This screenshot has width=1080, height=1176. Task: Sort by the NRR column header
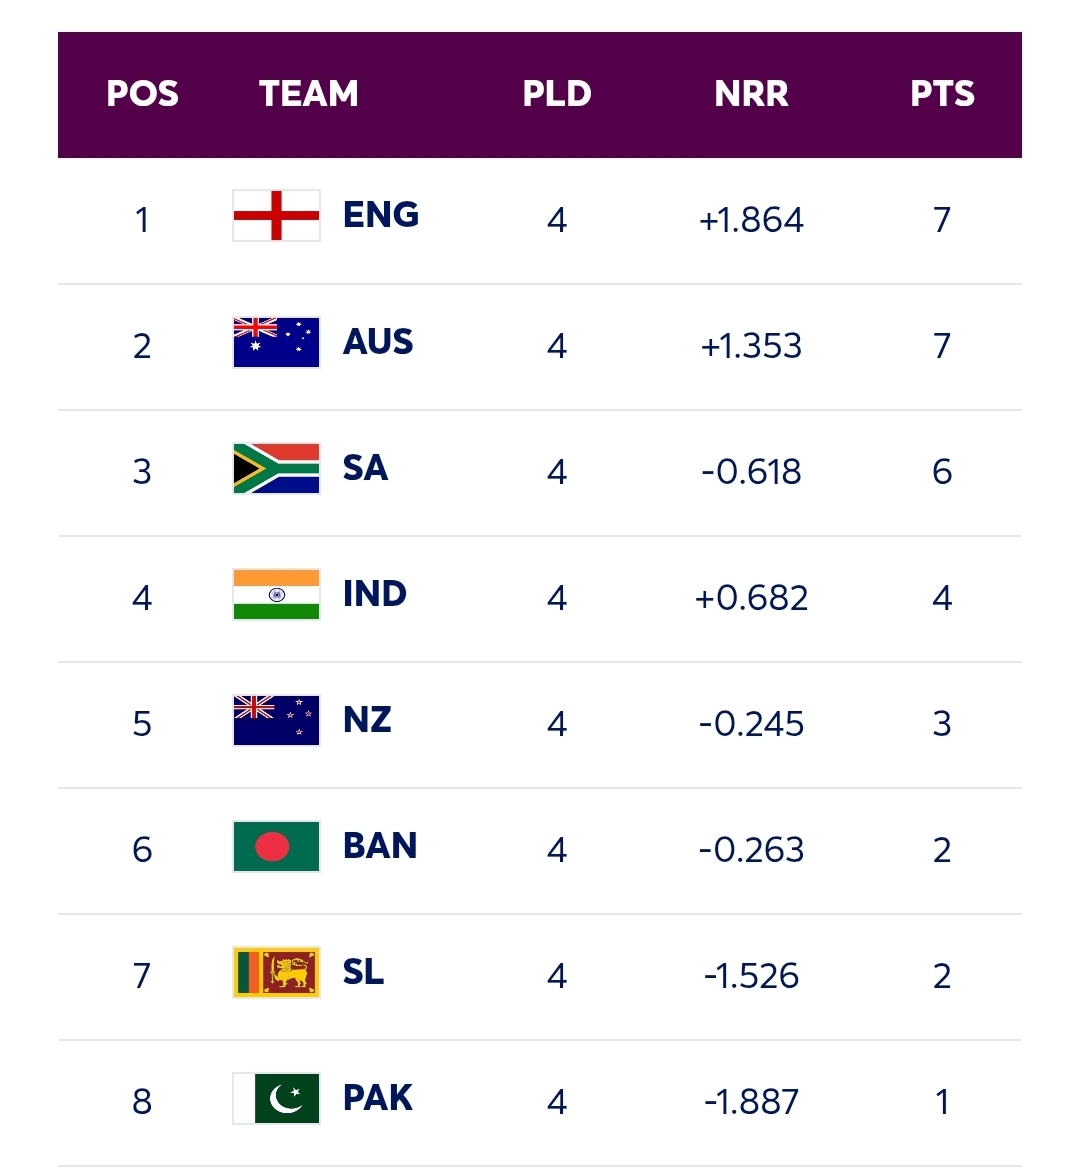751,94
